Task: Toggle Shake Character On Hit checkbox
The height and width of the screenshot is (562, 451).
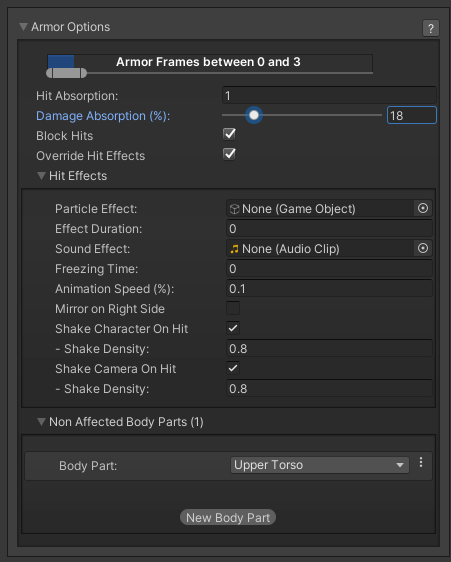Action: [x=233, y=328]
